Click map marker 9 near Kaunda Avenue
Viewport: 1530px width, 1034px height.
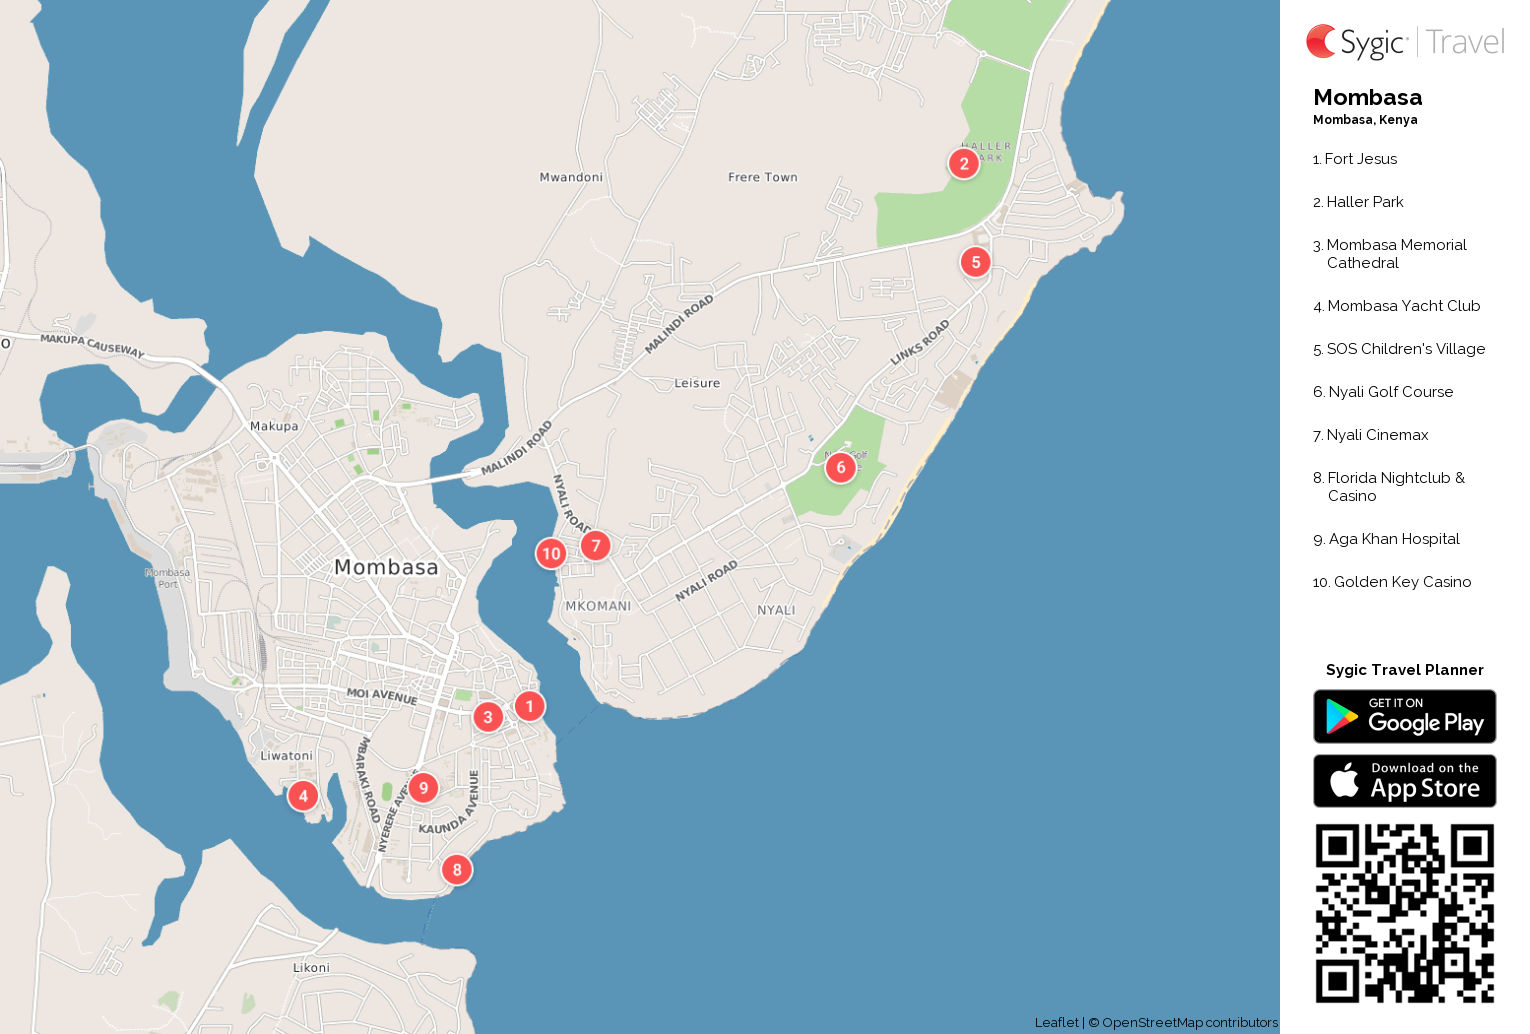(x=423, y=788)
